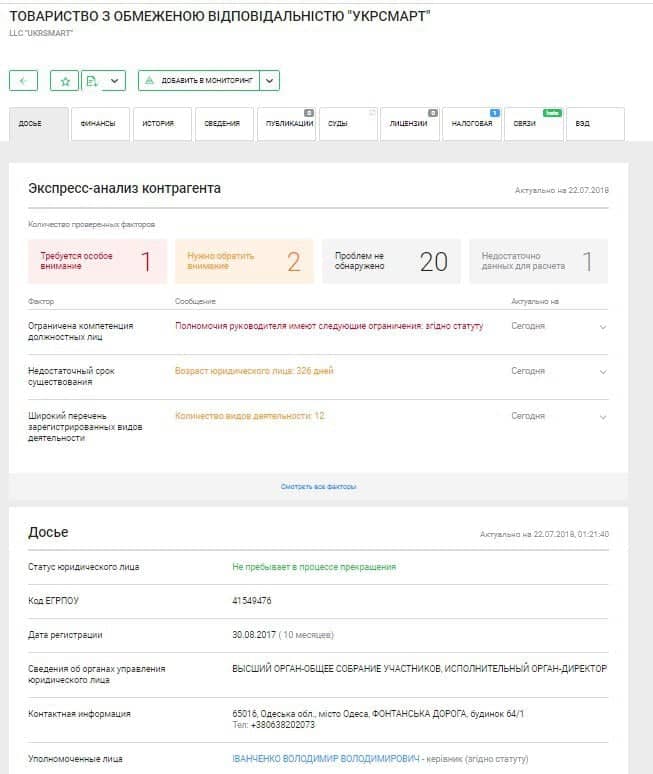Select Проблем не обнаружено card
Screen dimensions: 653x774
tap(391, 261)
